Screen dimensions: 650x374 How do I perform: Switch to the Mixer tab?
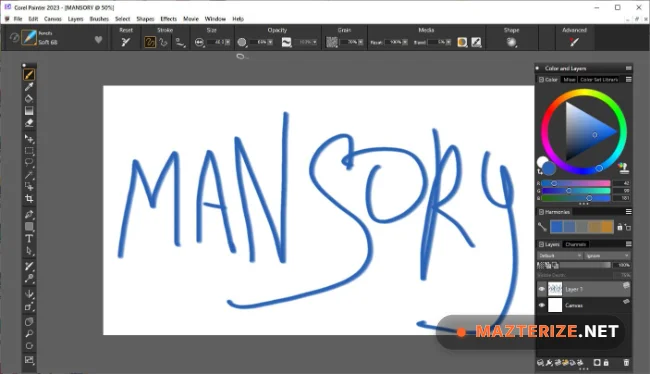(569, 80)
